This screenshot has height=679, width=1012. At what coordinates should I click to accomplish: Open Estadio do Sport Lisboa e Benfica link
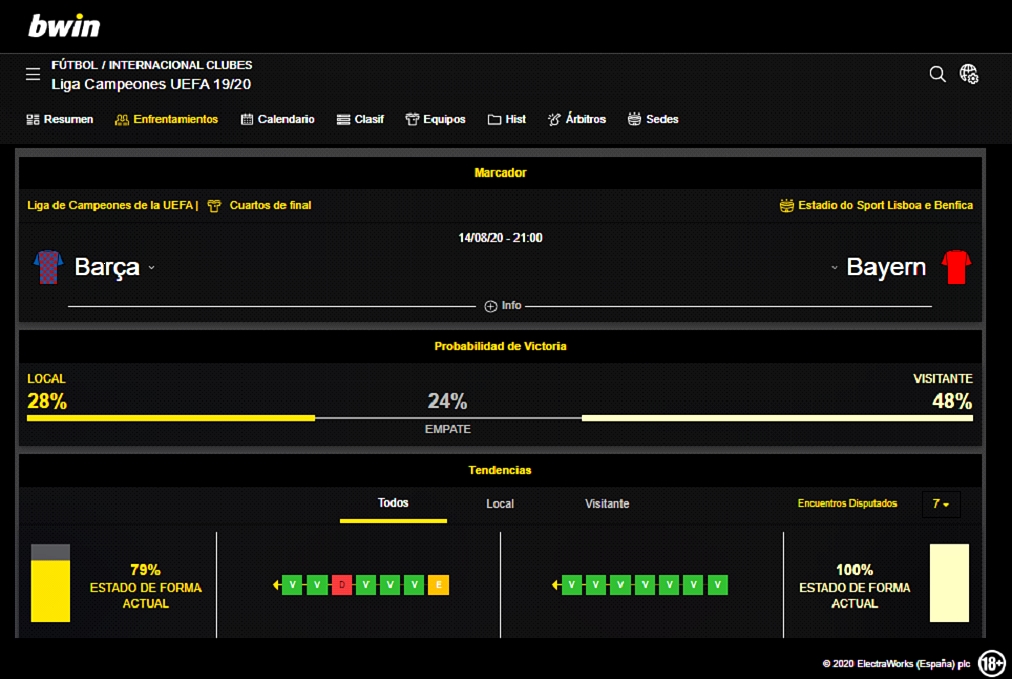886,205
